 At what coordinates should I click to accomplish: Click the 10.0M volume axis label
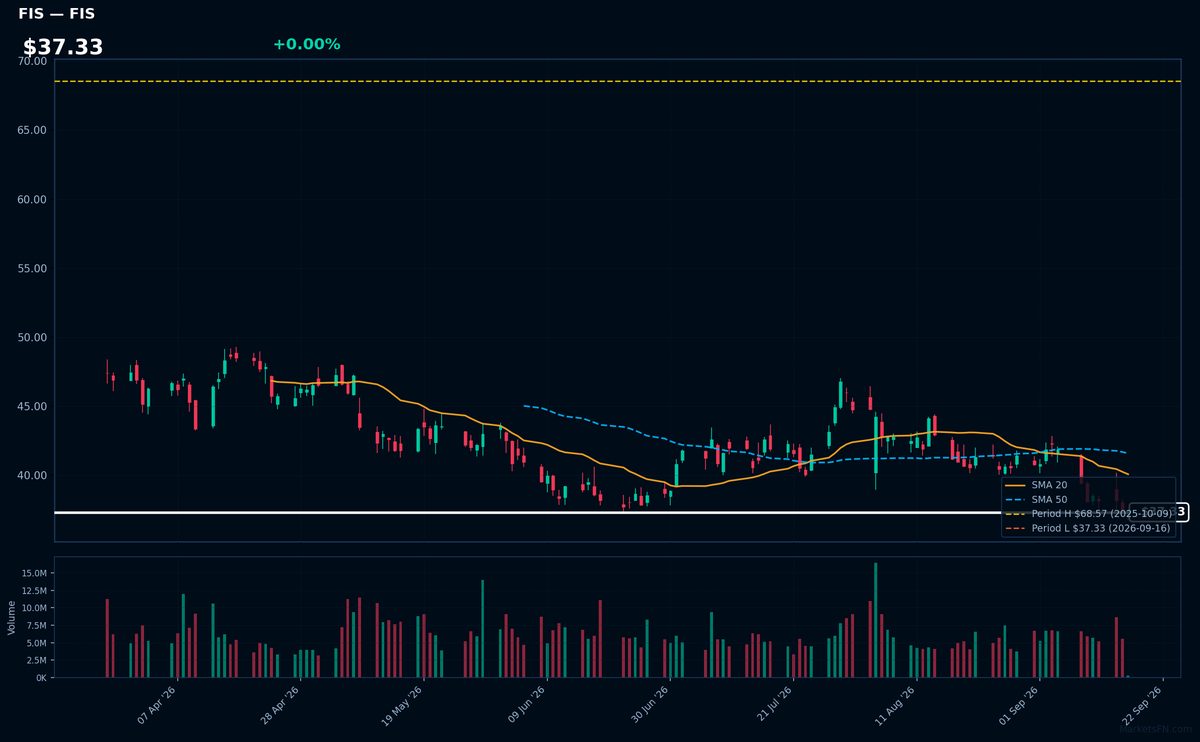(33, 608)
